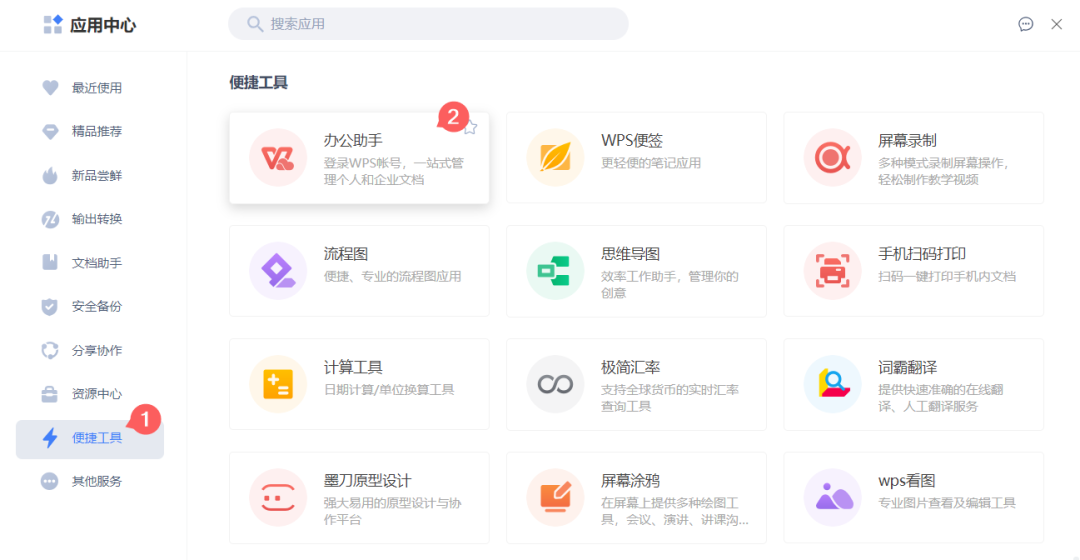Click the WPS便签 title text
Image resolution: width=1080 pixels, height=560 pixels.
(x=632, y=141)
